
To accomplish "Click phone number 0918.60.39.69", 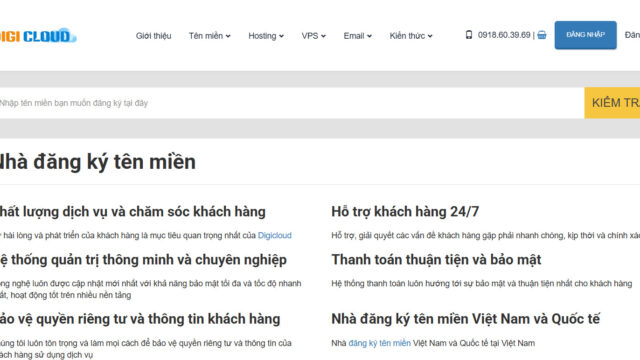I will point(504,35).
